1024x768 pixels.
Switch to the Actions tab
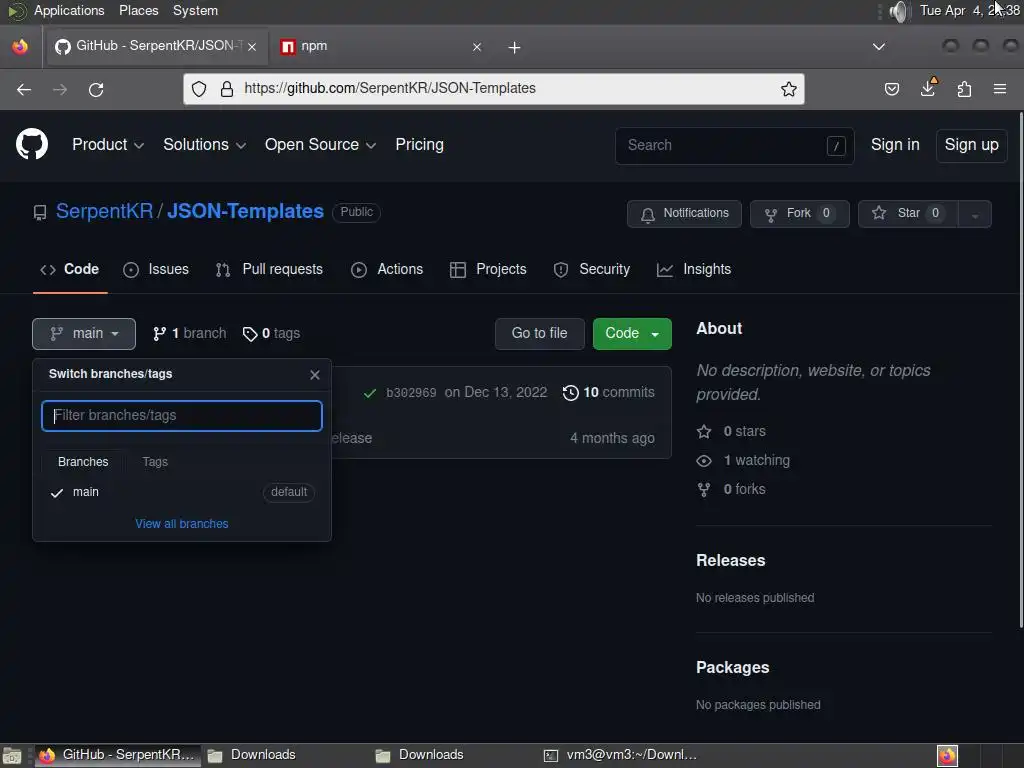click(387, 269)
